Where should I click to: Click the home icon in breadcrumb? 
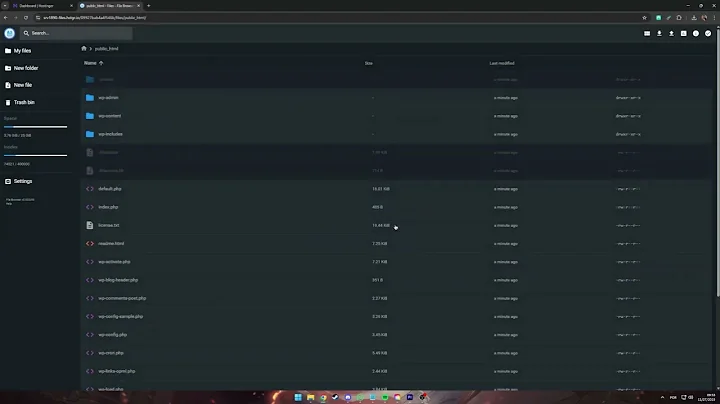click(x=84, y=48)
